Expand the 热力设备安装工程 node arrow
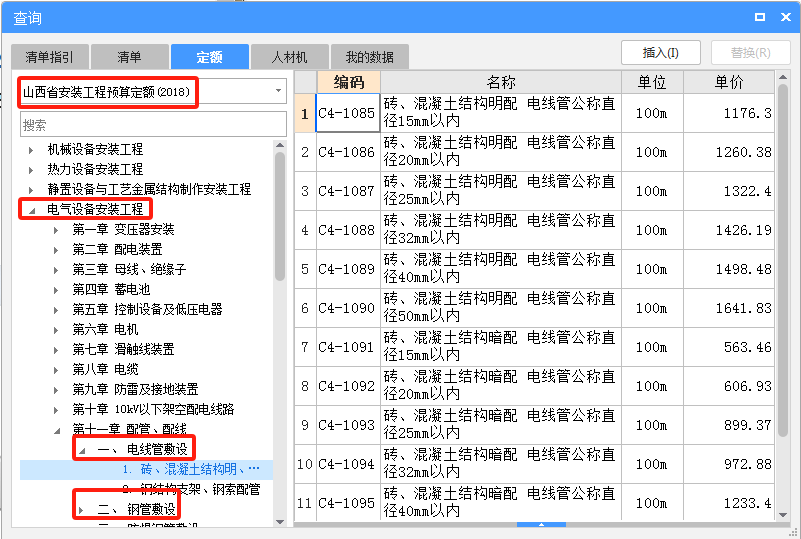The image size is (801, 539). 31,170
